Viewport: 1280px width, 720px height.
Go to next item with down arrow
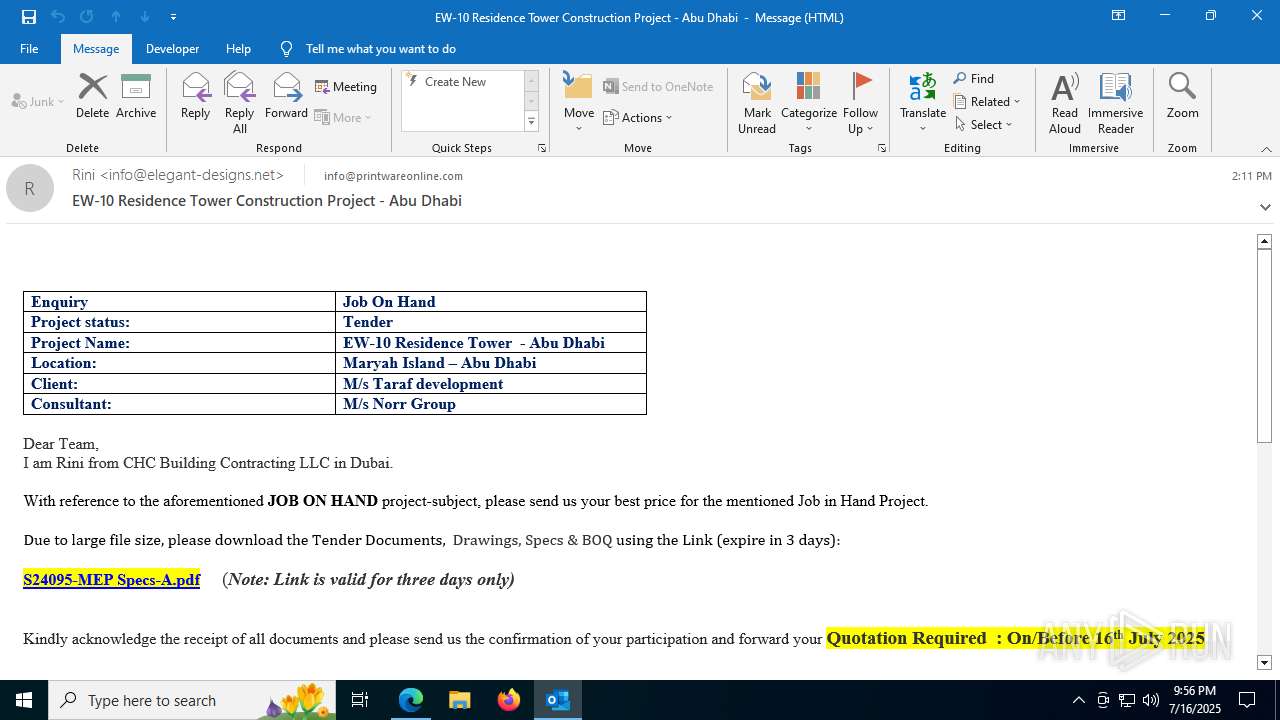145,17
